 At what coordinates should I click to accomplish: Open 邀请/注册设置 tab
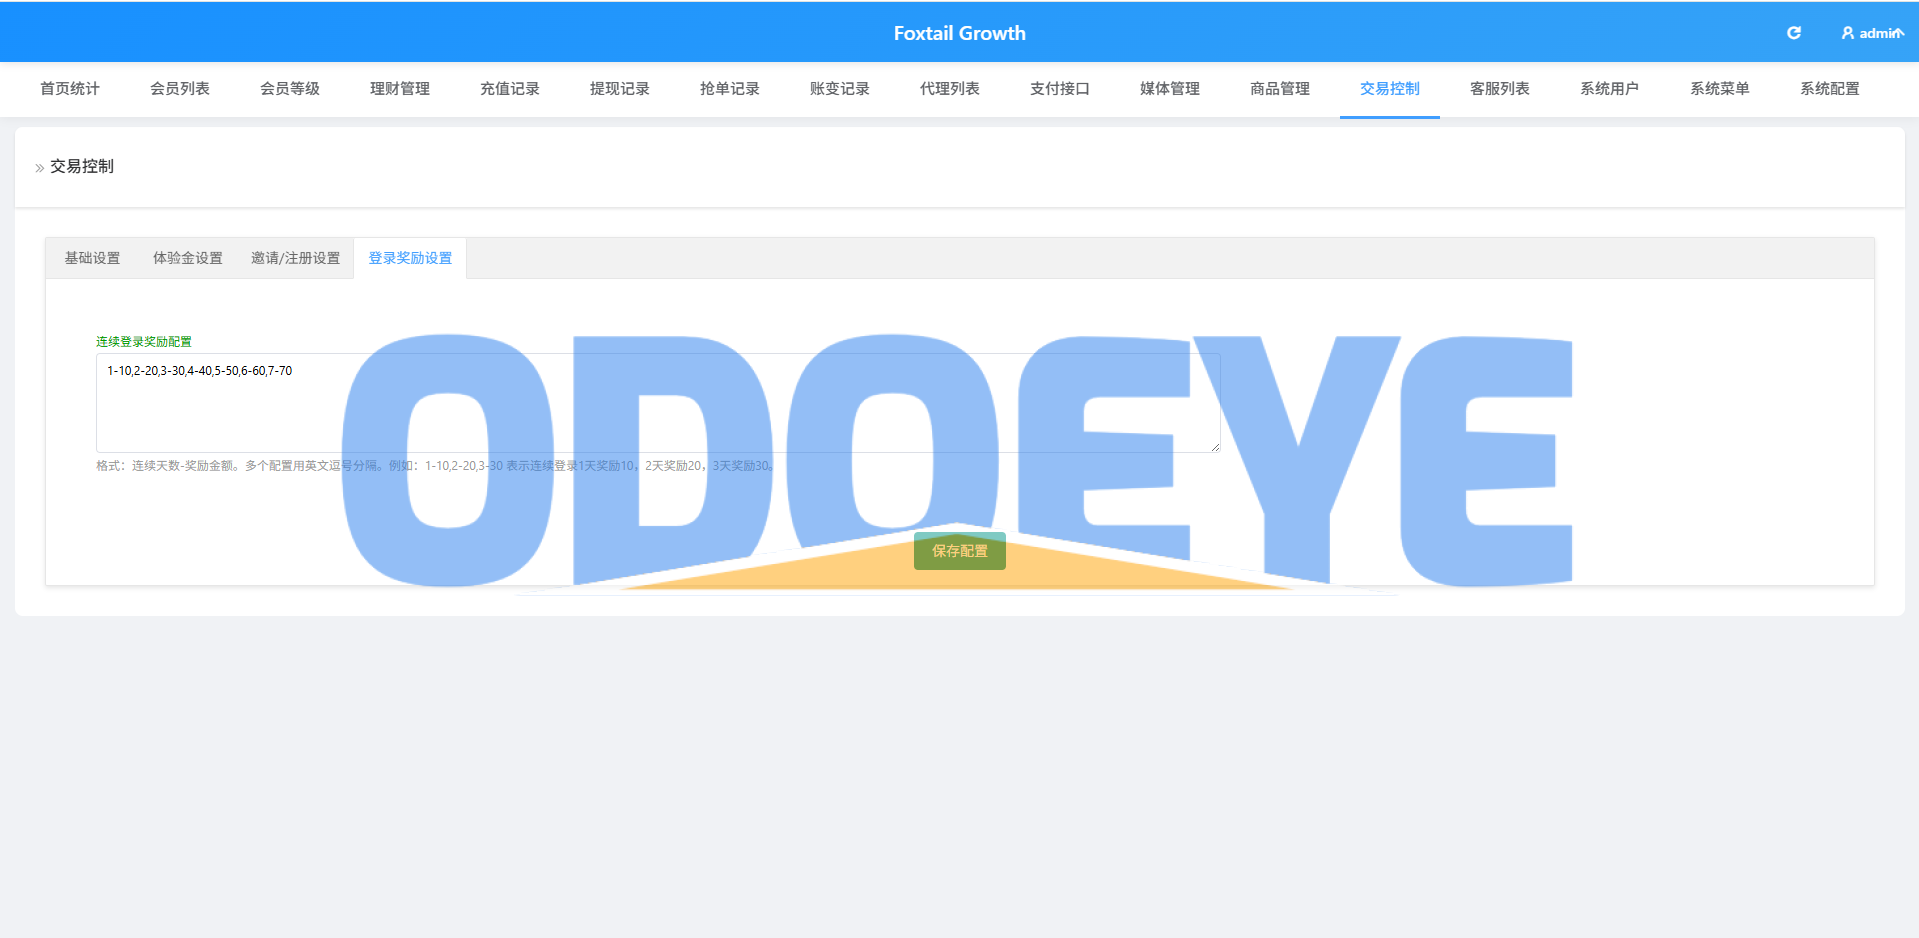[x=295, y=258]
